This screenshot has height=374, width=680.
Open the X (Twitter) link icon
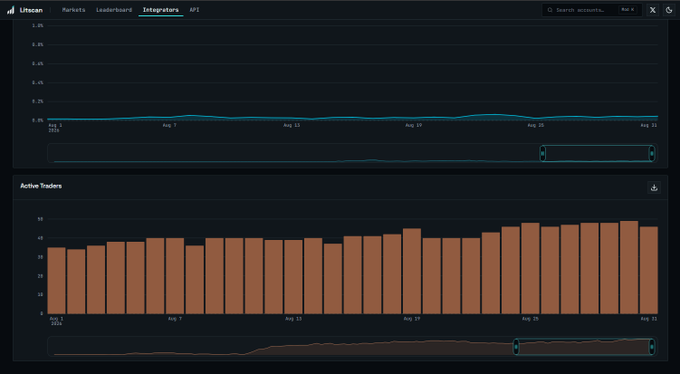click(653, 10)
